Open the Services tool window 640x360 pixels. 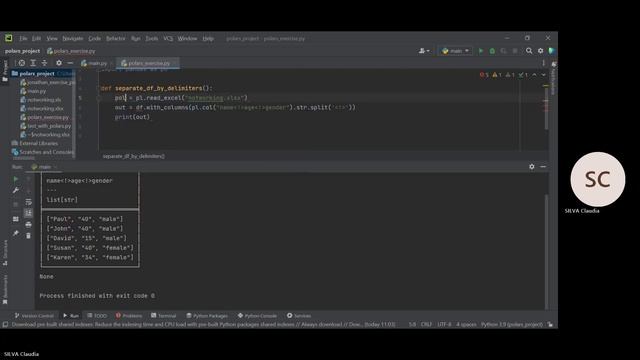pyautogui.click(x=299, y=316)
